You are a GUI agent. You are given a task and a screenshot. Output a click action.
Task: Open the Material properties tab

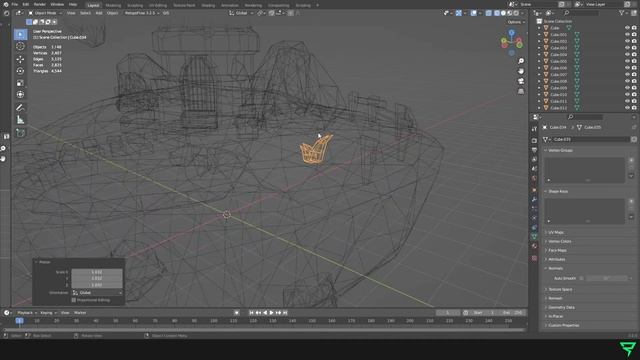pos(534,246)
